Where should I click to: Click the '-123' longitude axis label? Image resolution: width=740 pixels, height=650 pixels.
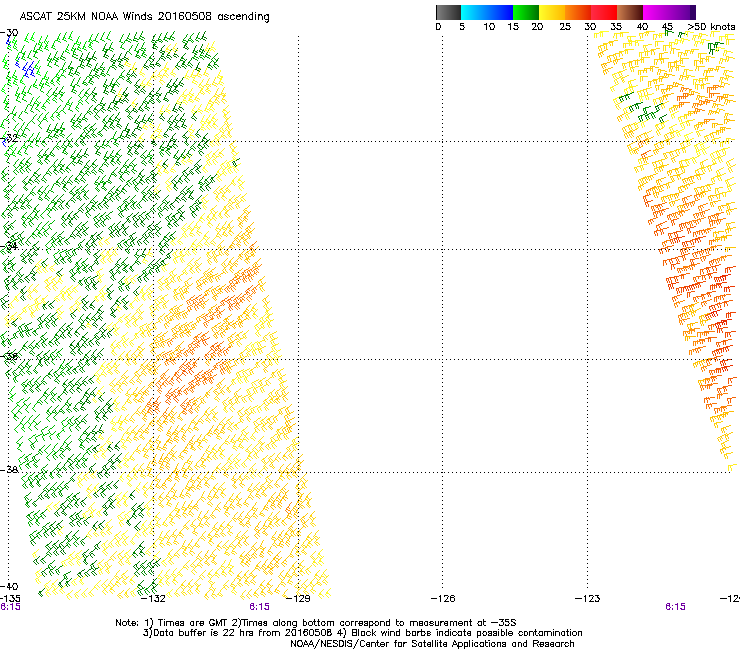pyautogui.click(x=588, y=599)
